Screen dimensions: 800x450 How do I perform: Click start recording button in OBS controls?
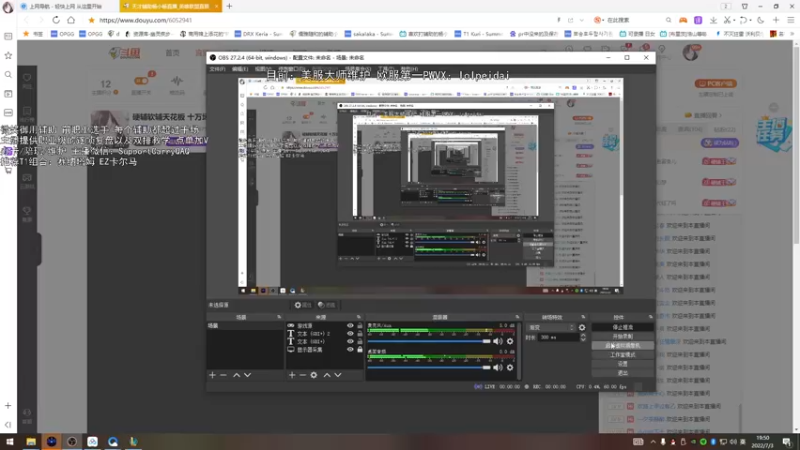tap(622, 336)
